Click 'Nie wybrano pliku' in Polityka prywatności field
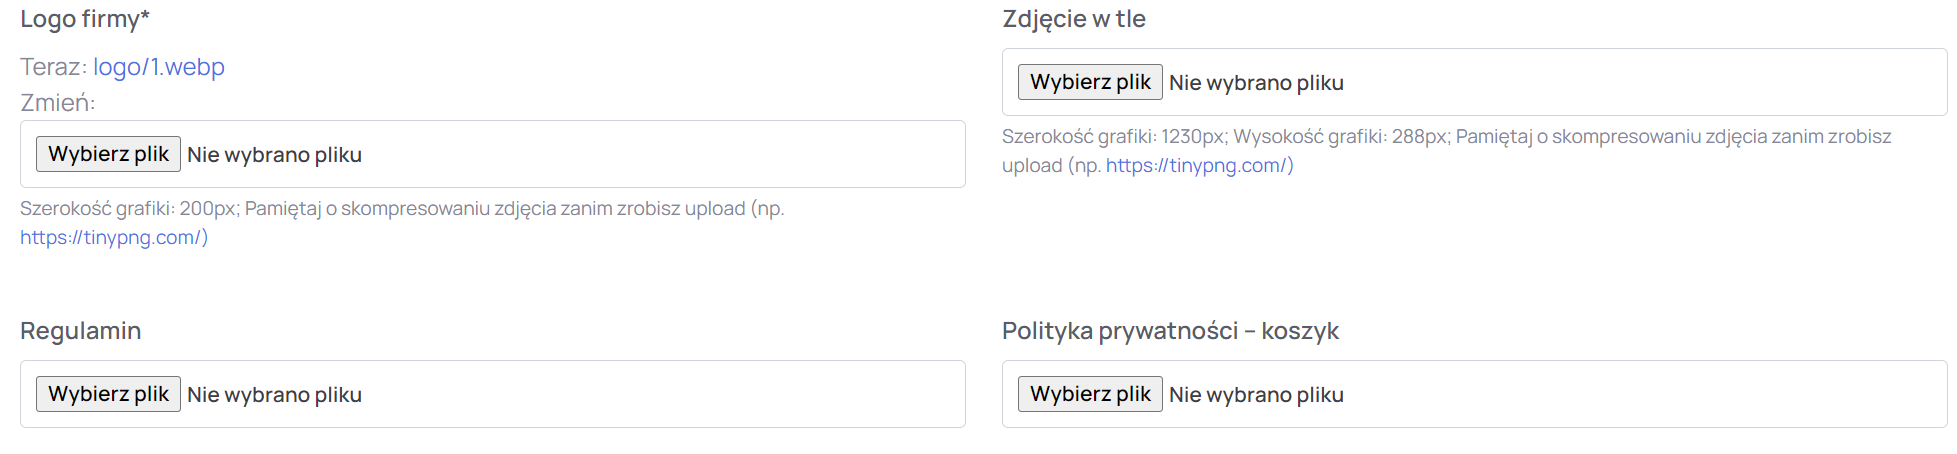 coord(1256,395)
